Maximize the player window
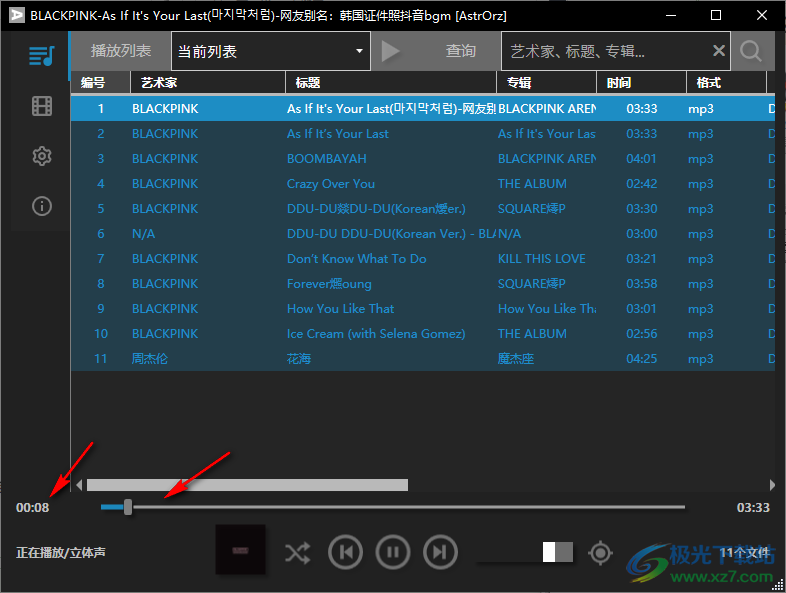Viewport: 786px width, 593px height. pyautogui.click(x=716, y=16)
